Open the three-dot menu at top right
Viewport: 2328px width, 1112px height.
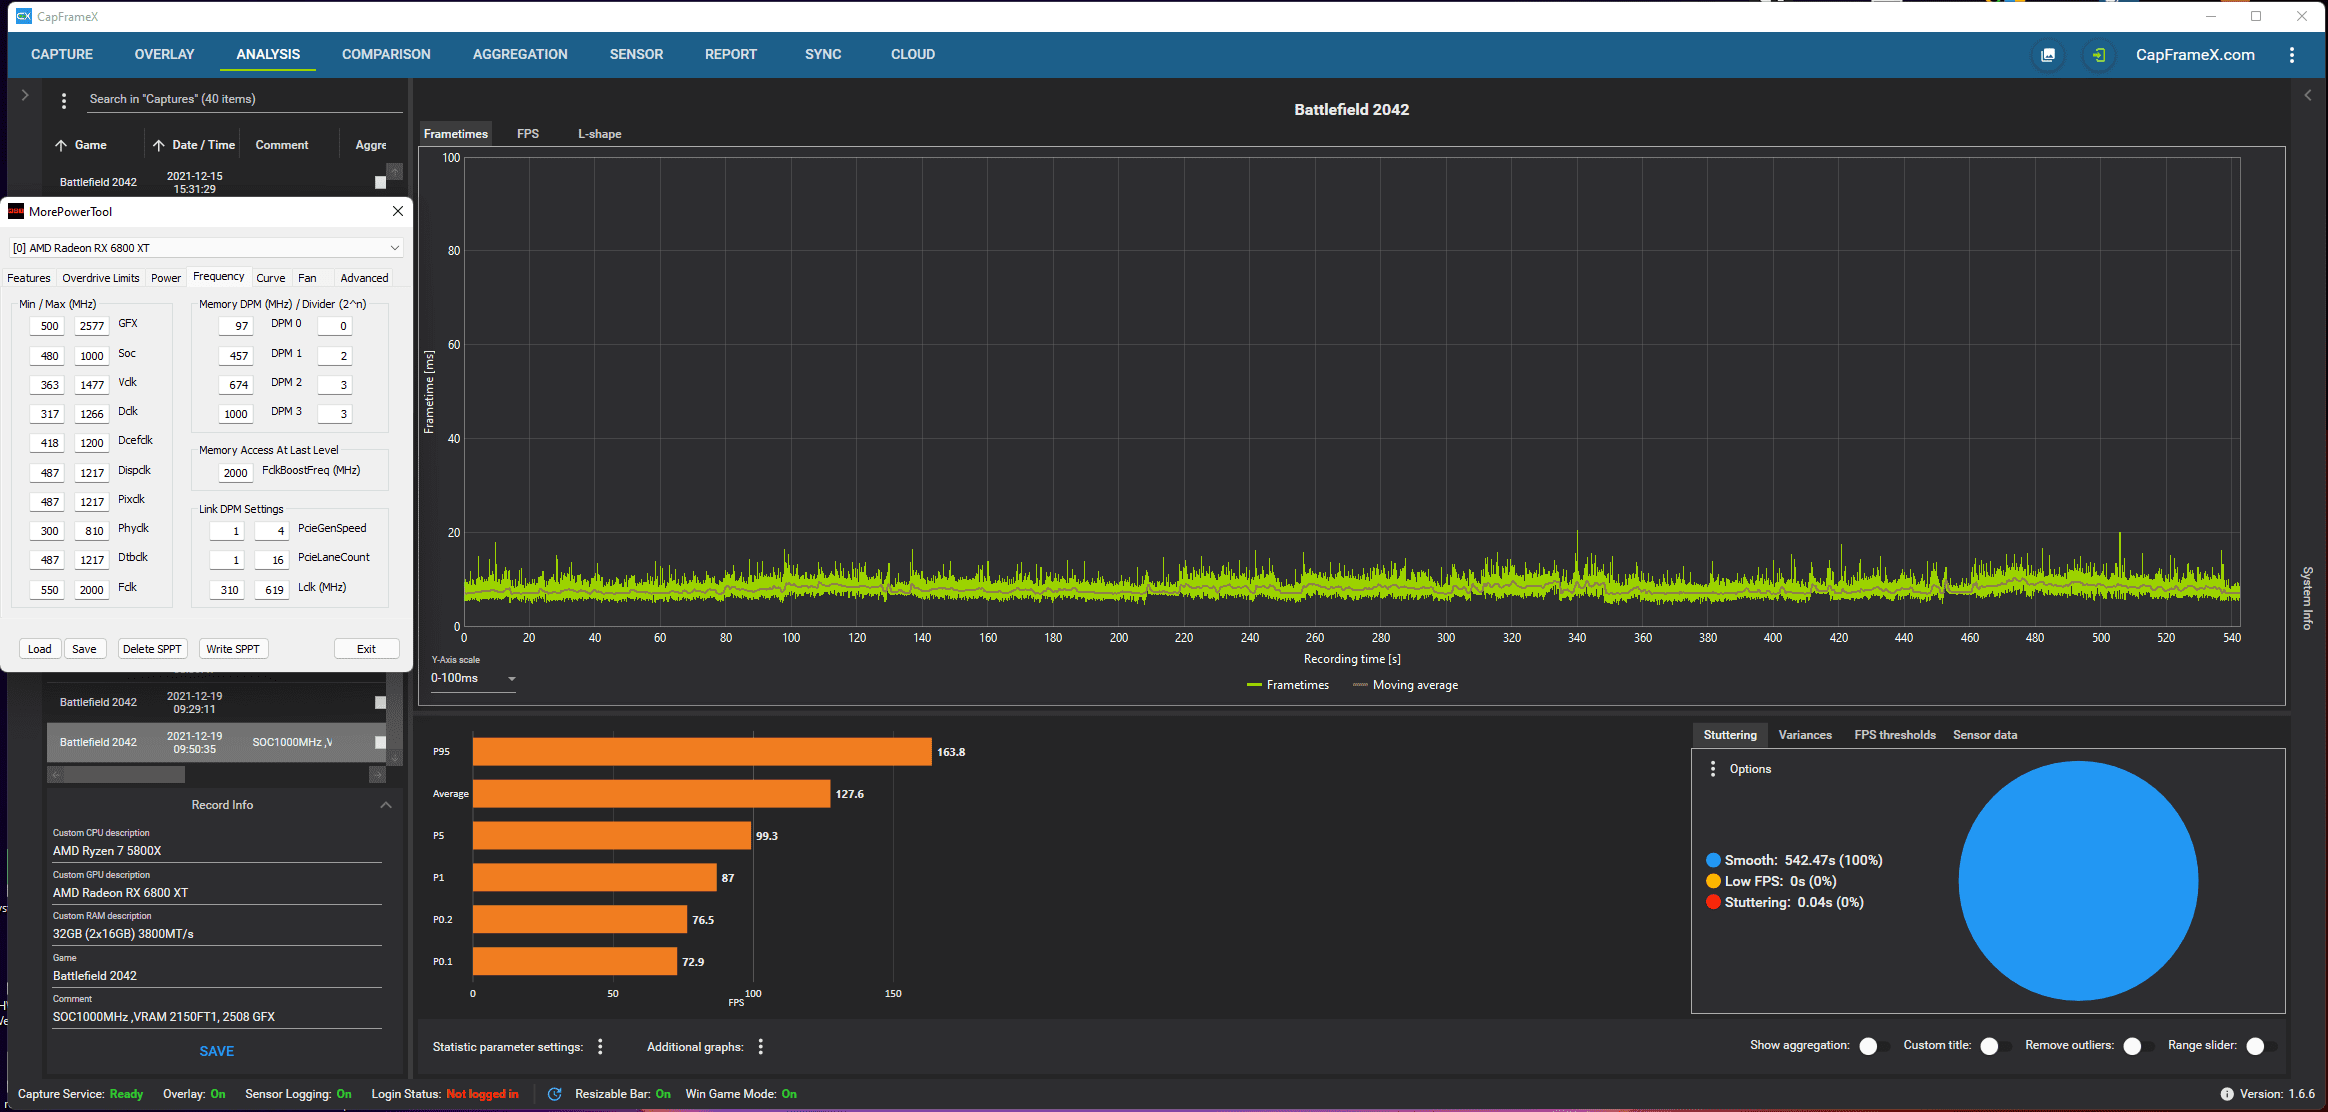pos(2292,55)
